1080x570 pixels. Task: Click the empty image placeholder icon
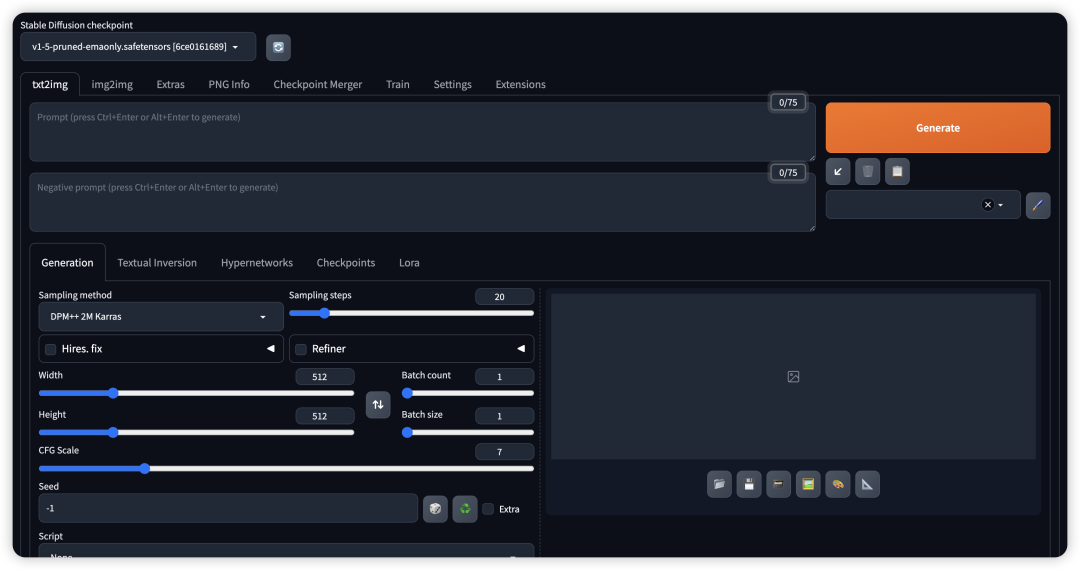[x=793, y=377]
